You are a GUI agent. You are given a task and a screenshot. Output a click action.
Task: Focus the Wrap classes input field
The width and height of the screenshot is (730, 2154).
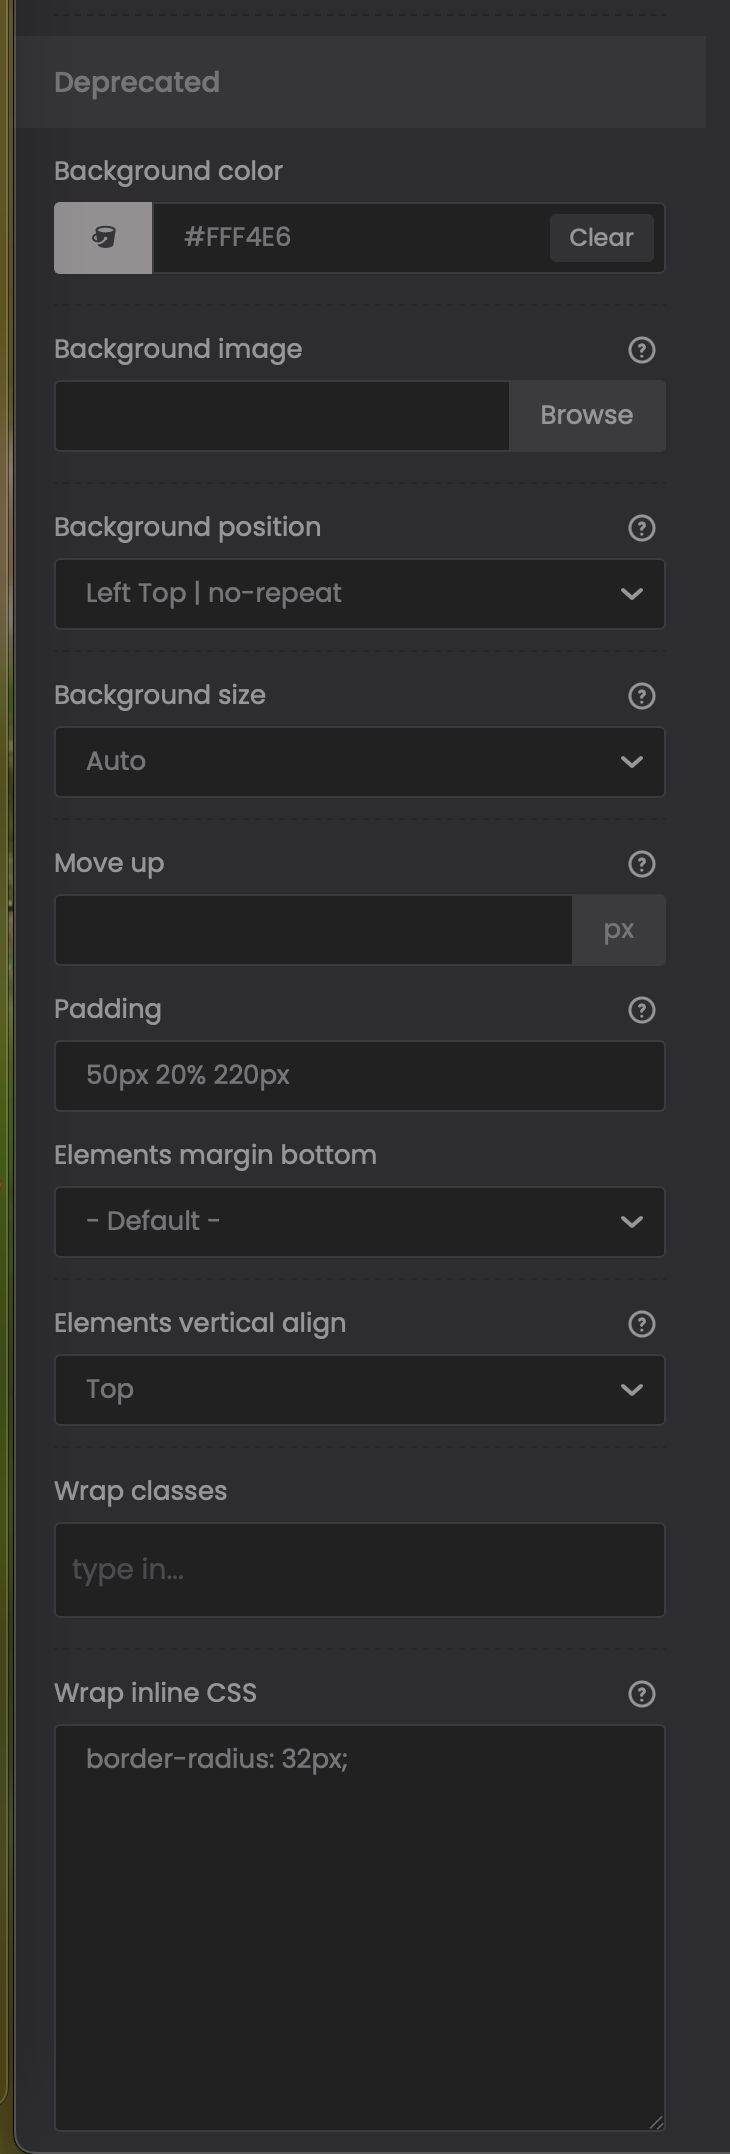point(360,1570)
